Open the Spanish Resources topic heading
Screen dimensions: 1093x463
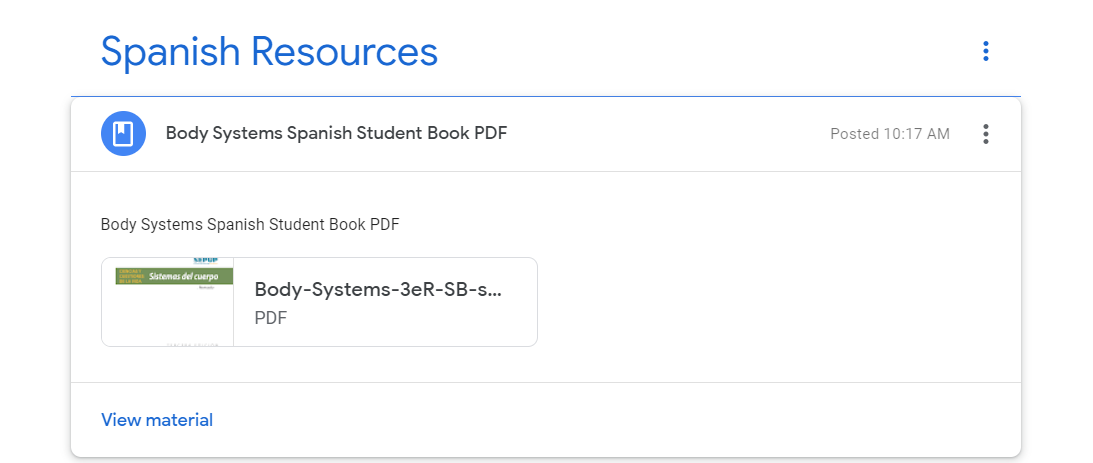point(269,51)
